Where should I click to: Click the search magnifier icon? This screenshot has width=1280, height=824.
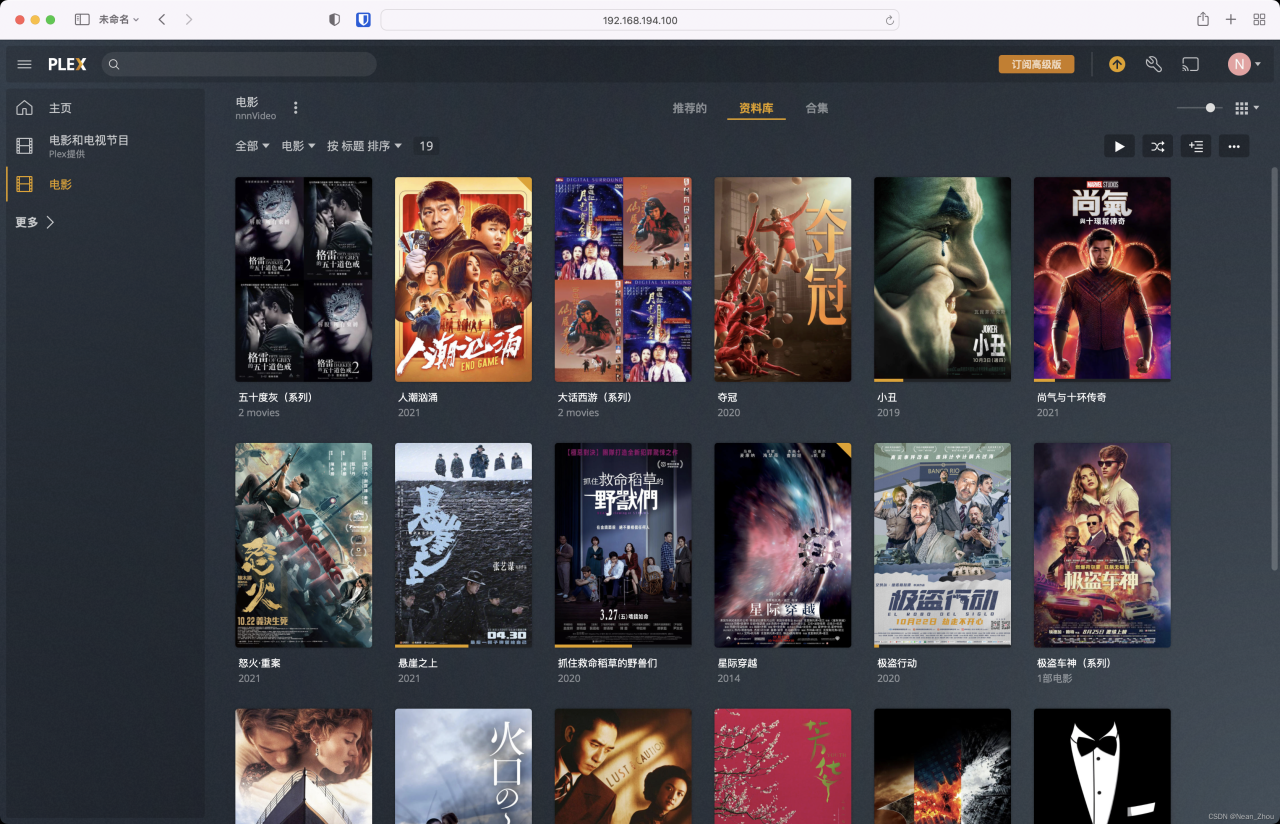(x=114, y=64)
